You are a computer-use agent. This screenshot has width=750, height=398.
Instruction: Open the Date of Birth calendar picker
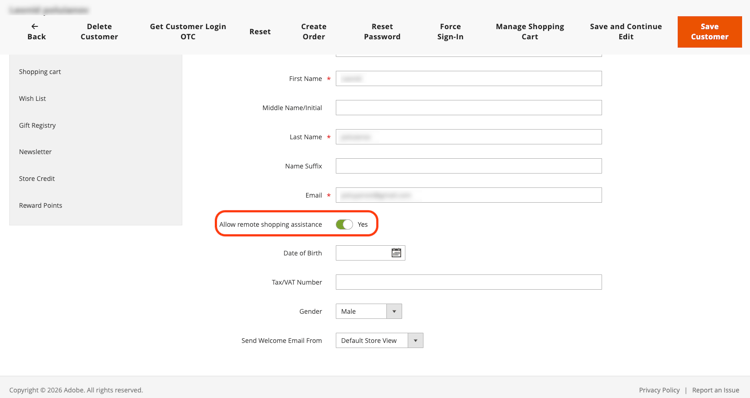point(396,253)
